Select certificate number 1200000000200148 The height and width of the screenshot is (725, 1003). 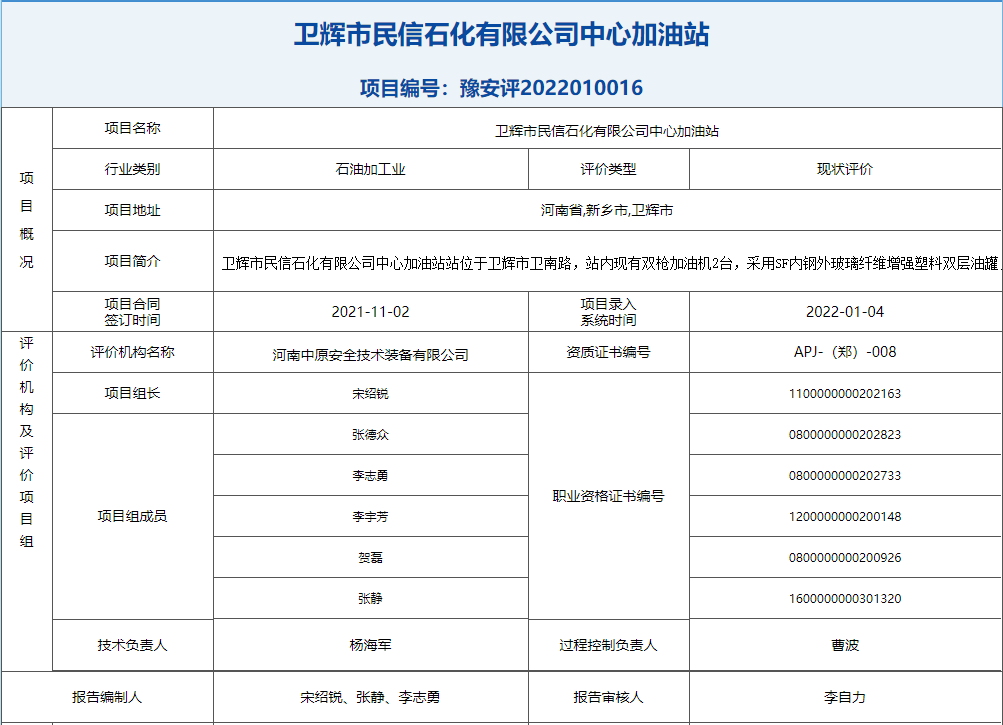pos(845,516)
